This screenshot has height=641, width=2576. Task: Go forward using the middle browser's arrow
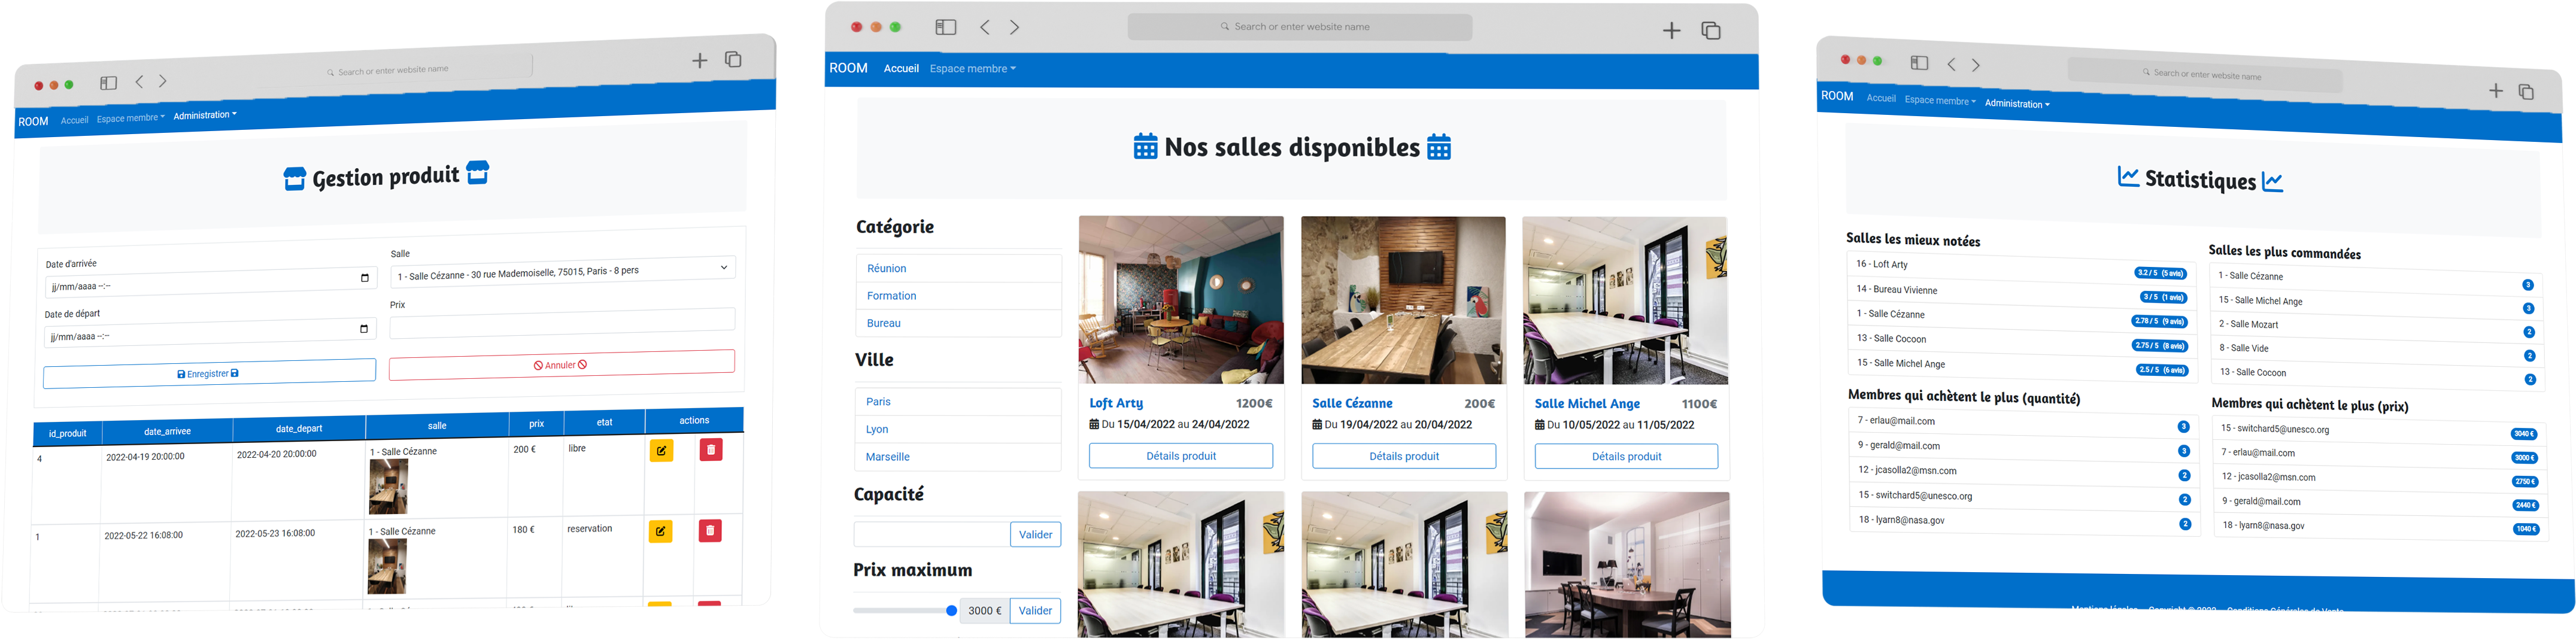click(1014, 27)
